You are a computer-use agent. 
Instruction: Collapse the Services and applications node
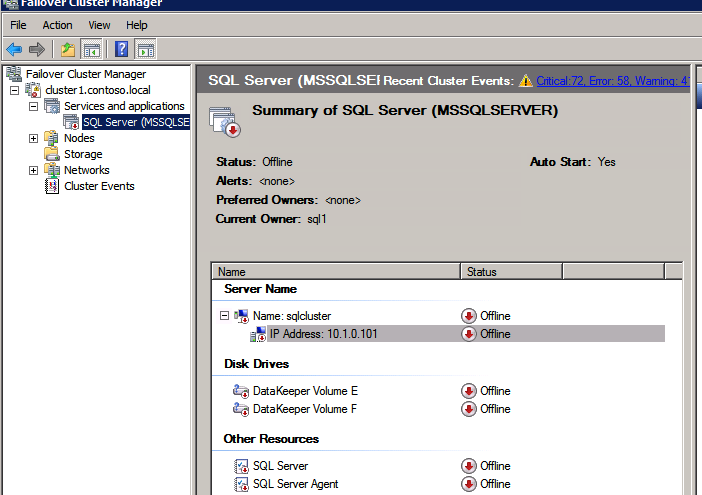pos(34,107)
